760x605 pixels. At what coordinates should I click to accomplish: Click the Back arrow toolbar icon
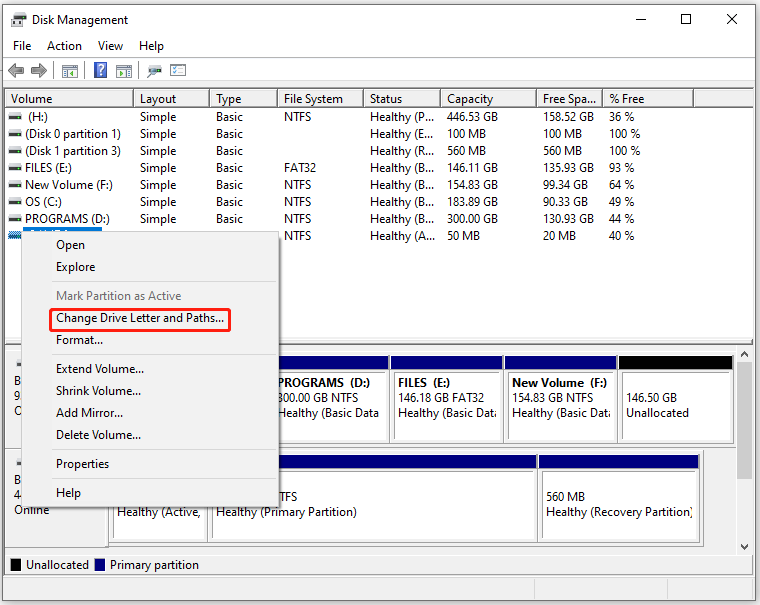click(x=16, y=71)
